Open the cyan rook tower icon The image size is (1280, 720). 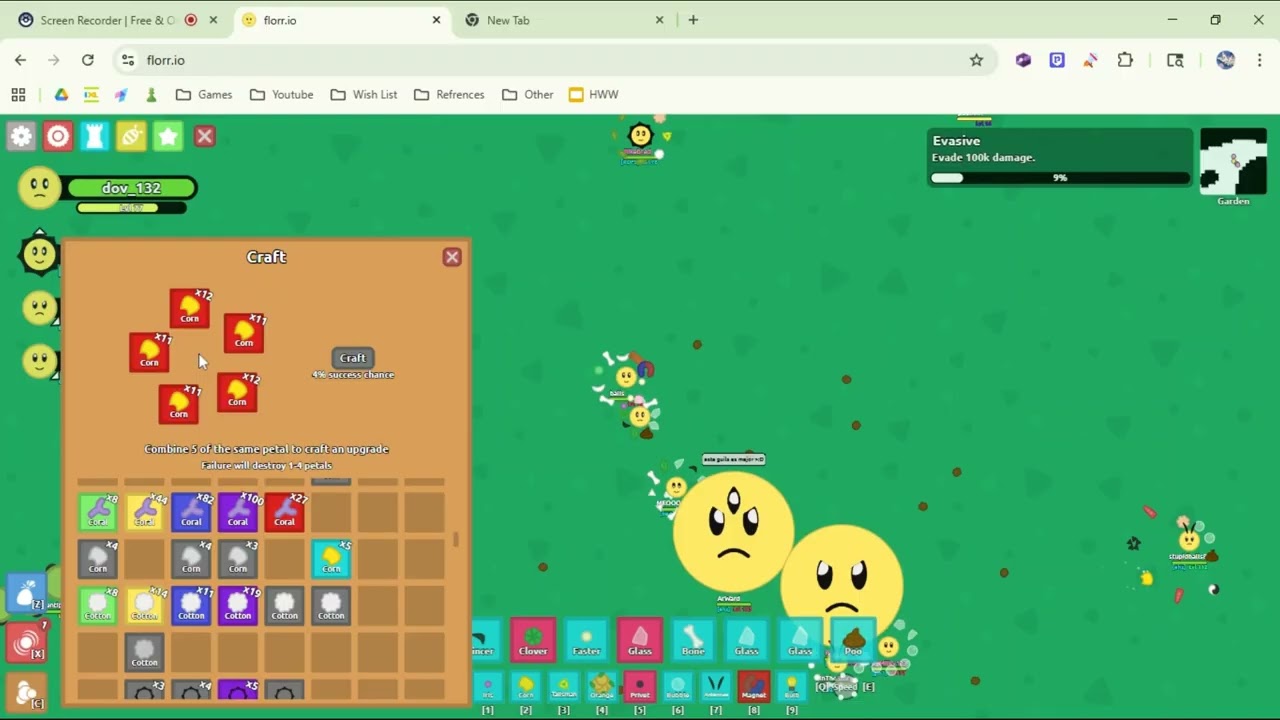[x=95, y=136]
